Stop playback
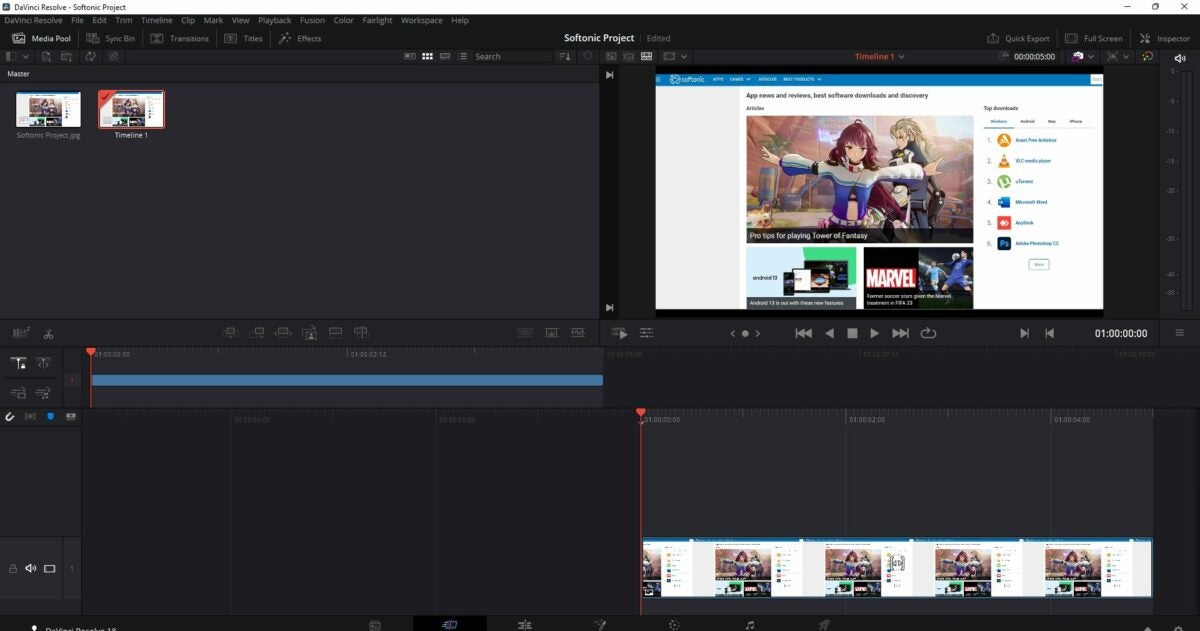 (x=852, y=333)
